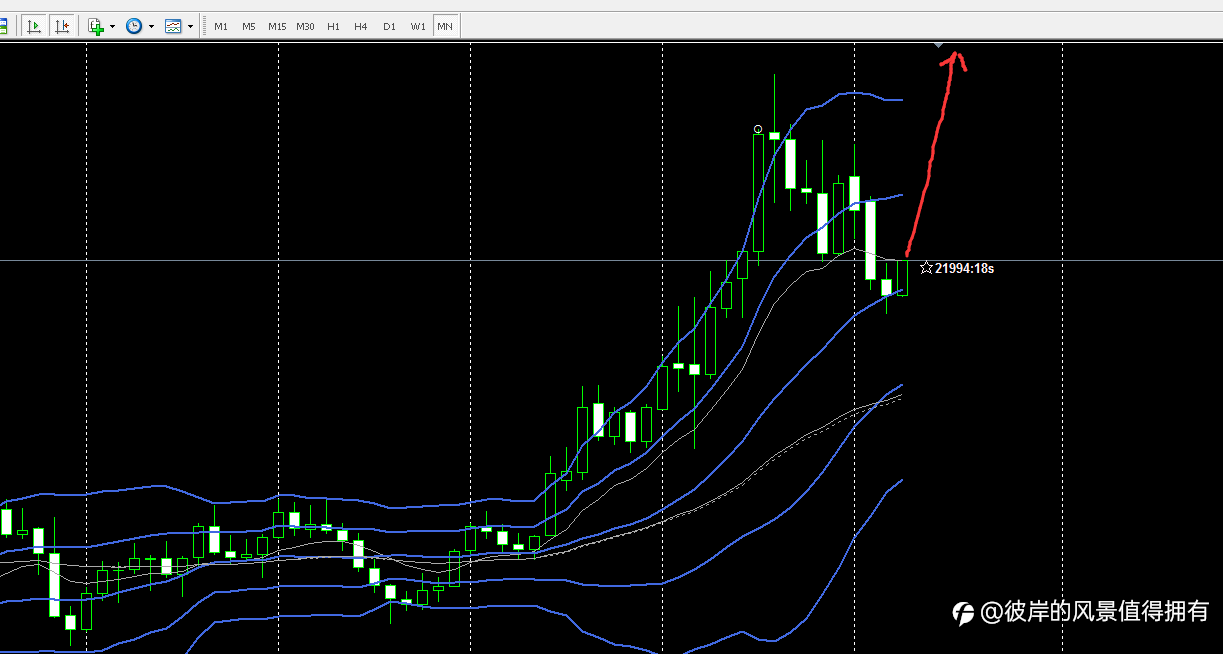This screenshot has height=654, width=1223.
Task: Click the chart templates icon
Action: point(173,26)
